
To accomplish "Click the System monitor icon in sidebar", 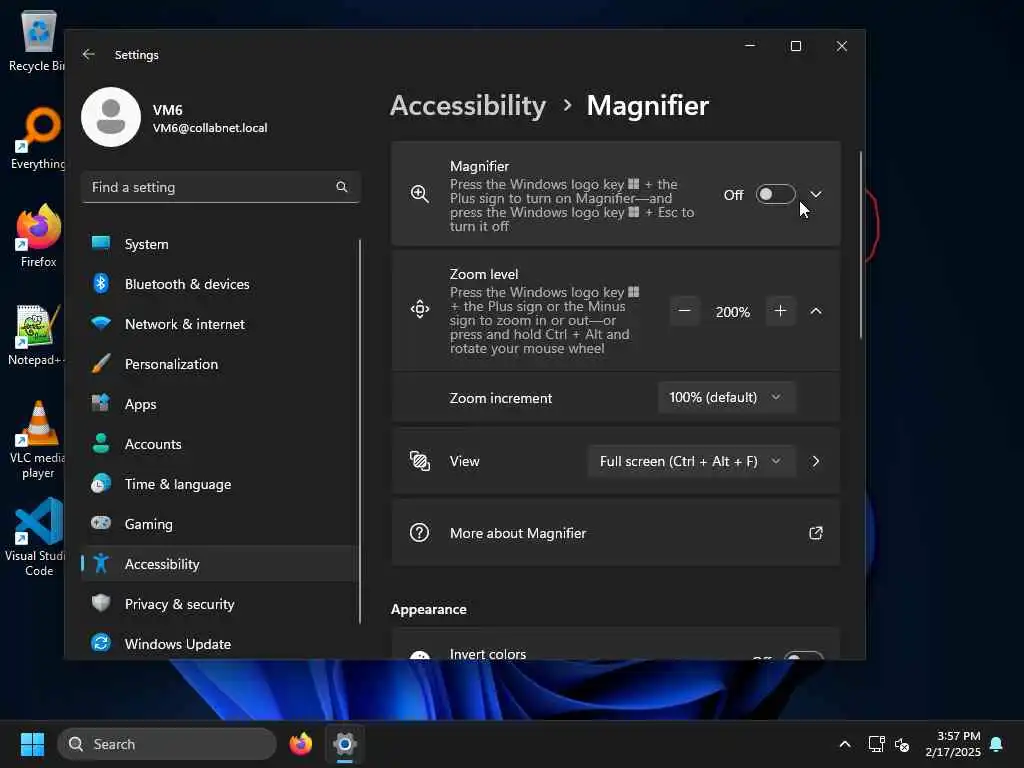I will 101,244.
